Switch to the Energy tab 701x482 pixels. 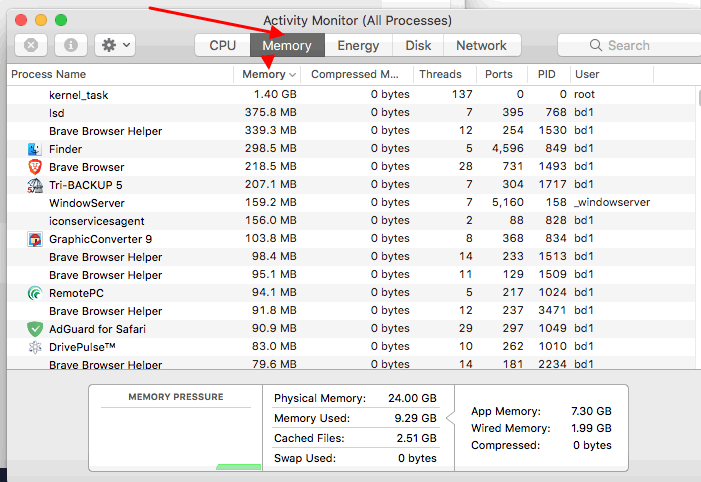(358, 45)
